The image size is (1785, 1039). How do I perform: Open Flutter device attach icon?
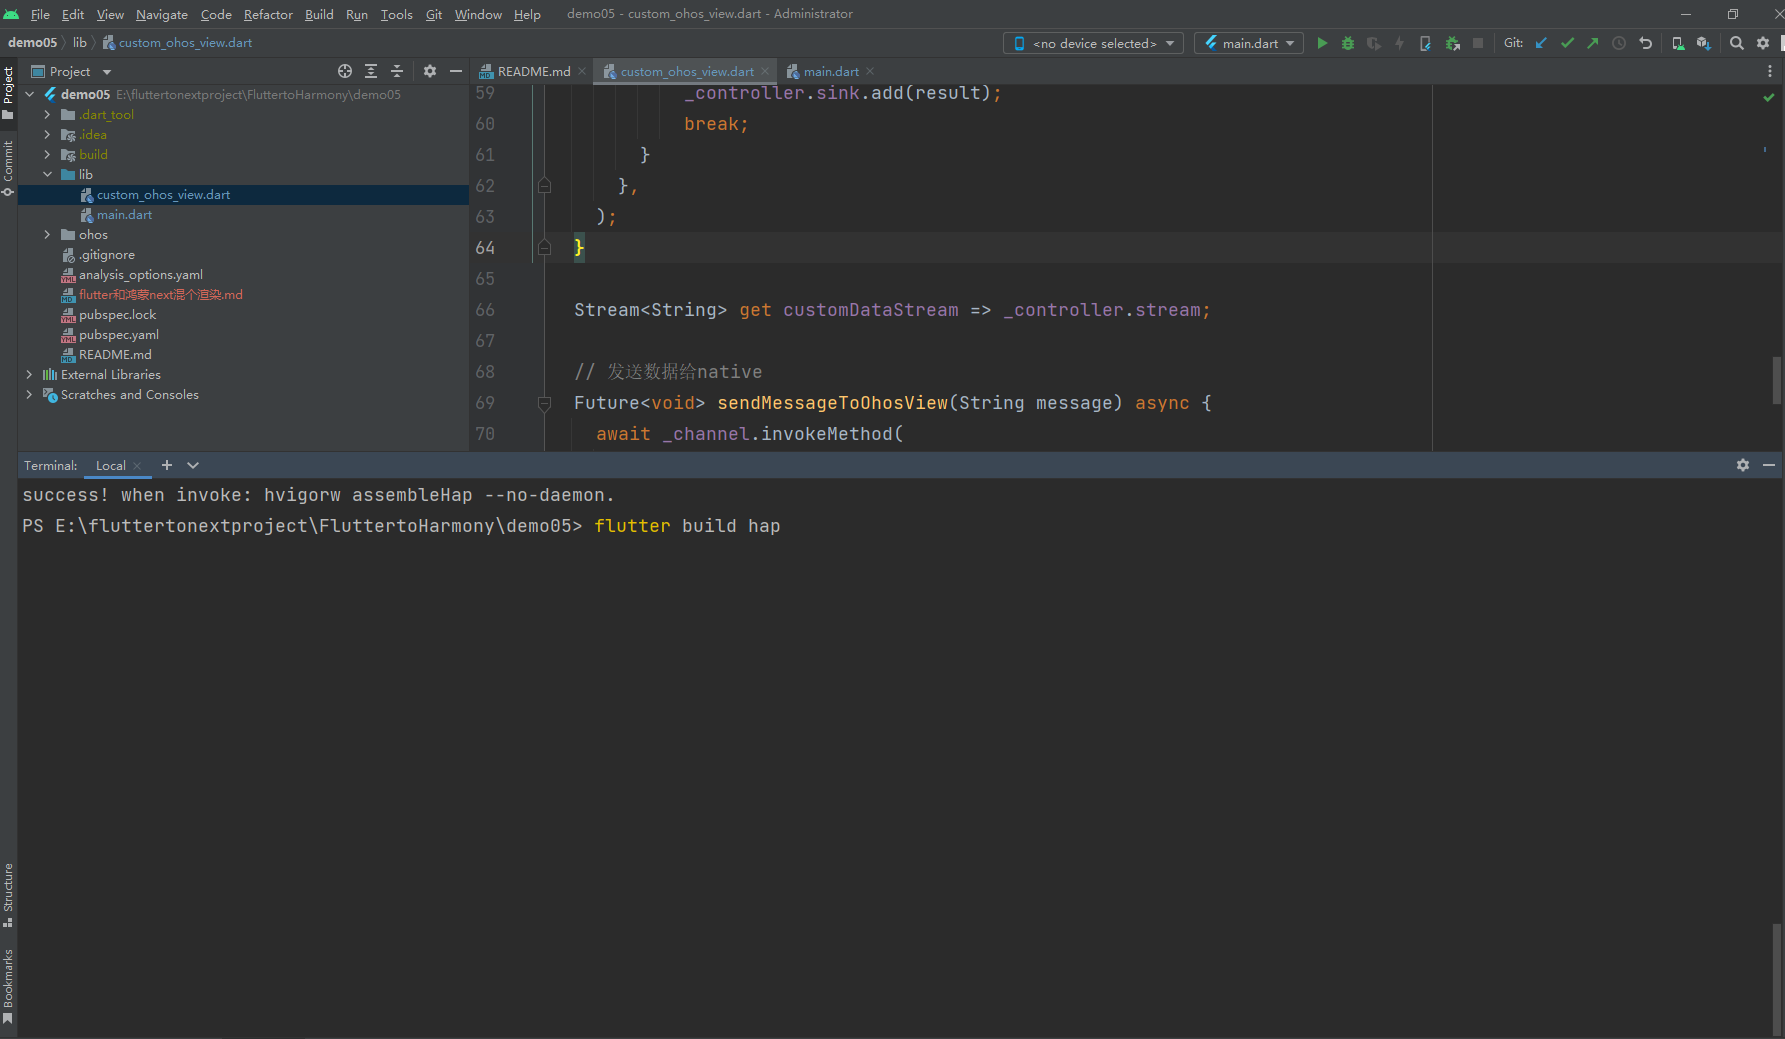tap(1425, 43)
